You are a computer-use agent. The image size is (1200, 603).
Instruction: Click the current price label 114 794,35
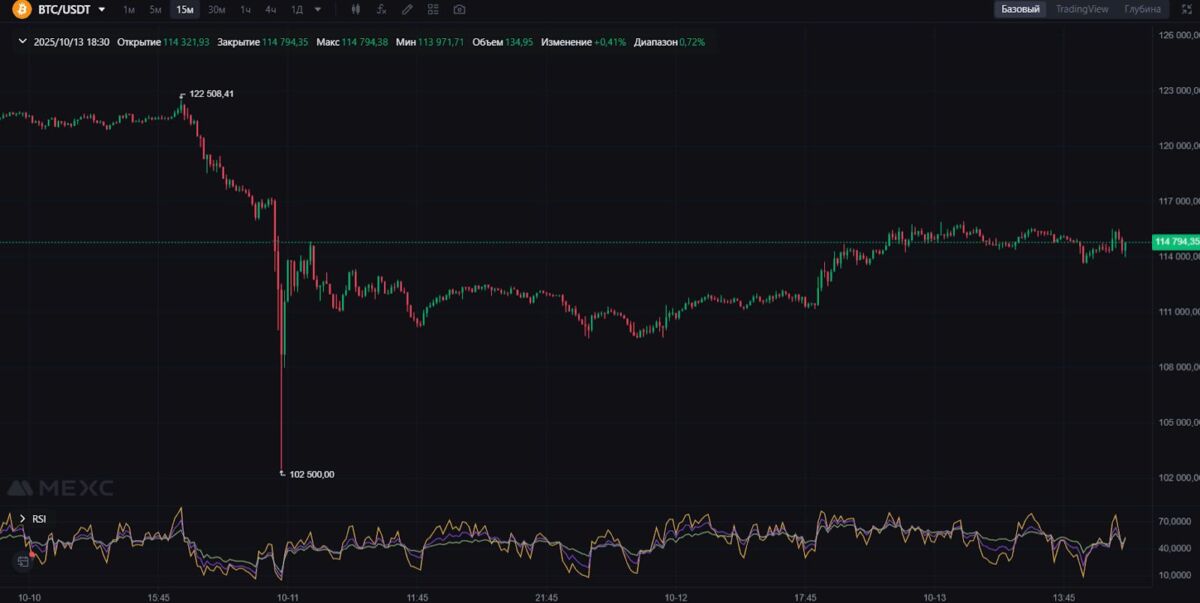click(x=1176, y=242)
